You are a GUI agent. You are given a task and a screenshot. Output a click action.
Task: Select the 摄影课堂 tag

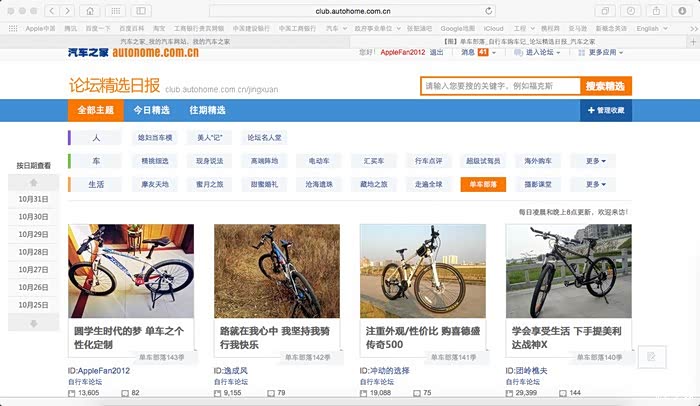(538, 184)
